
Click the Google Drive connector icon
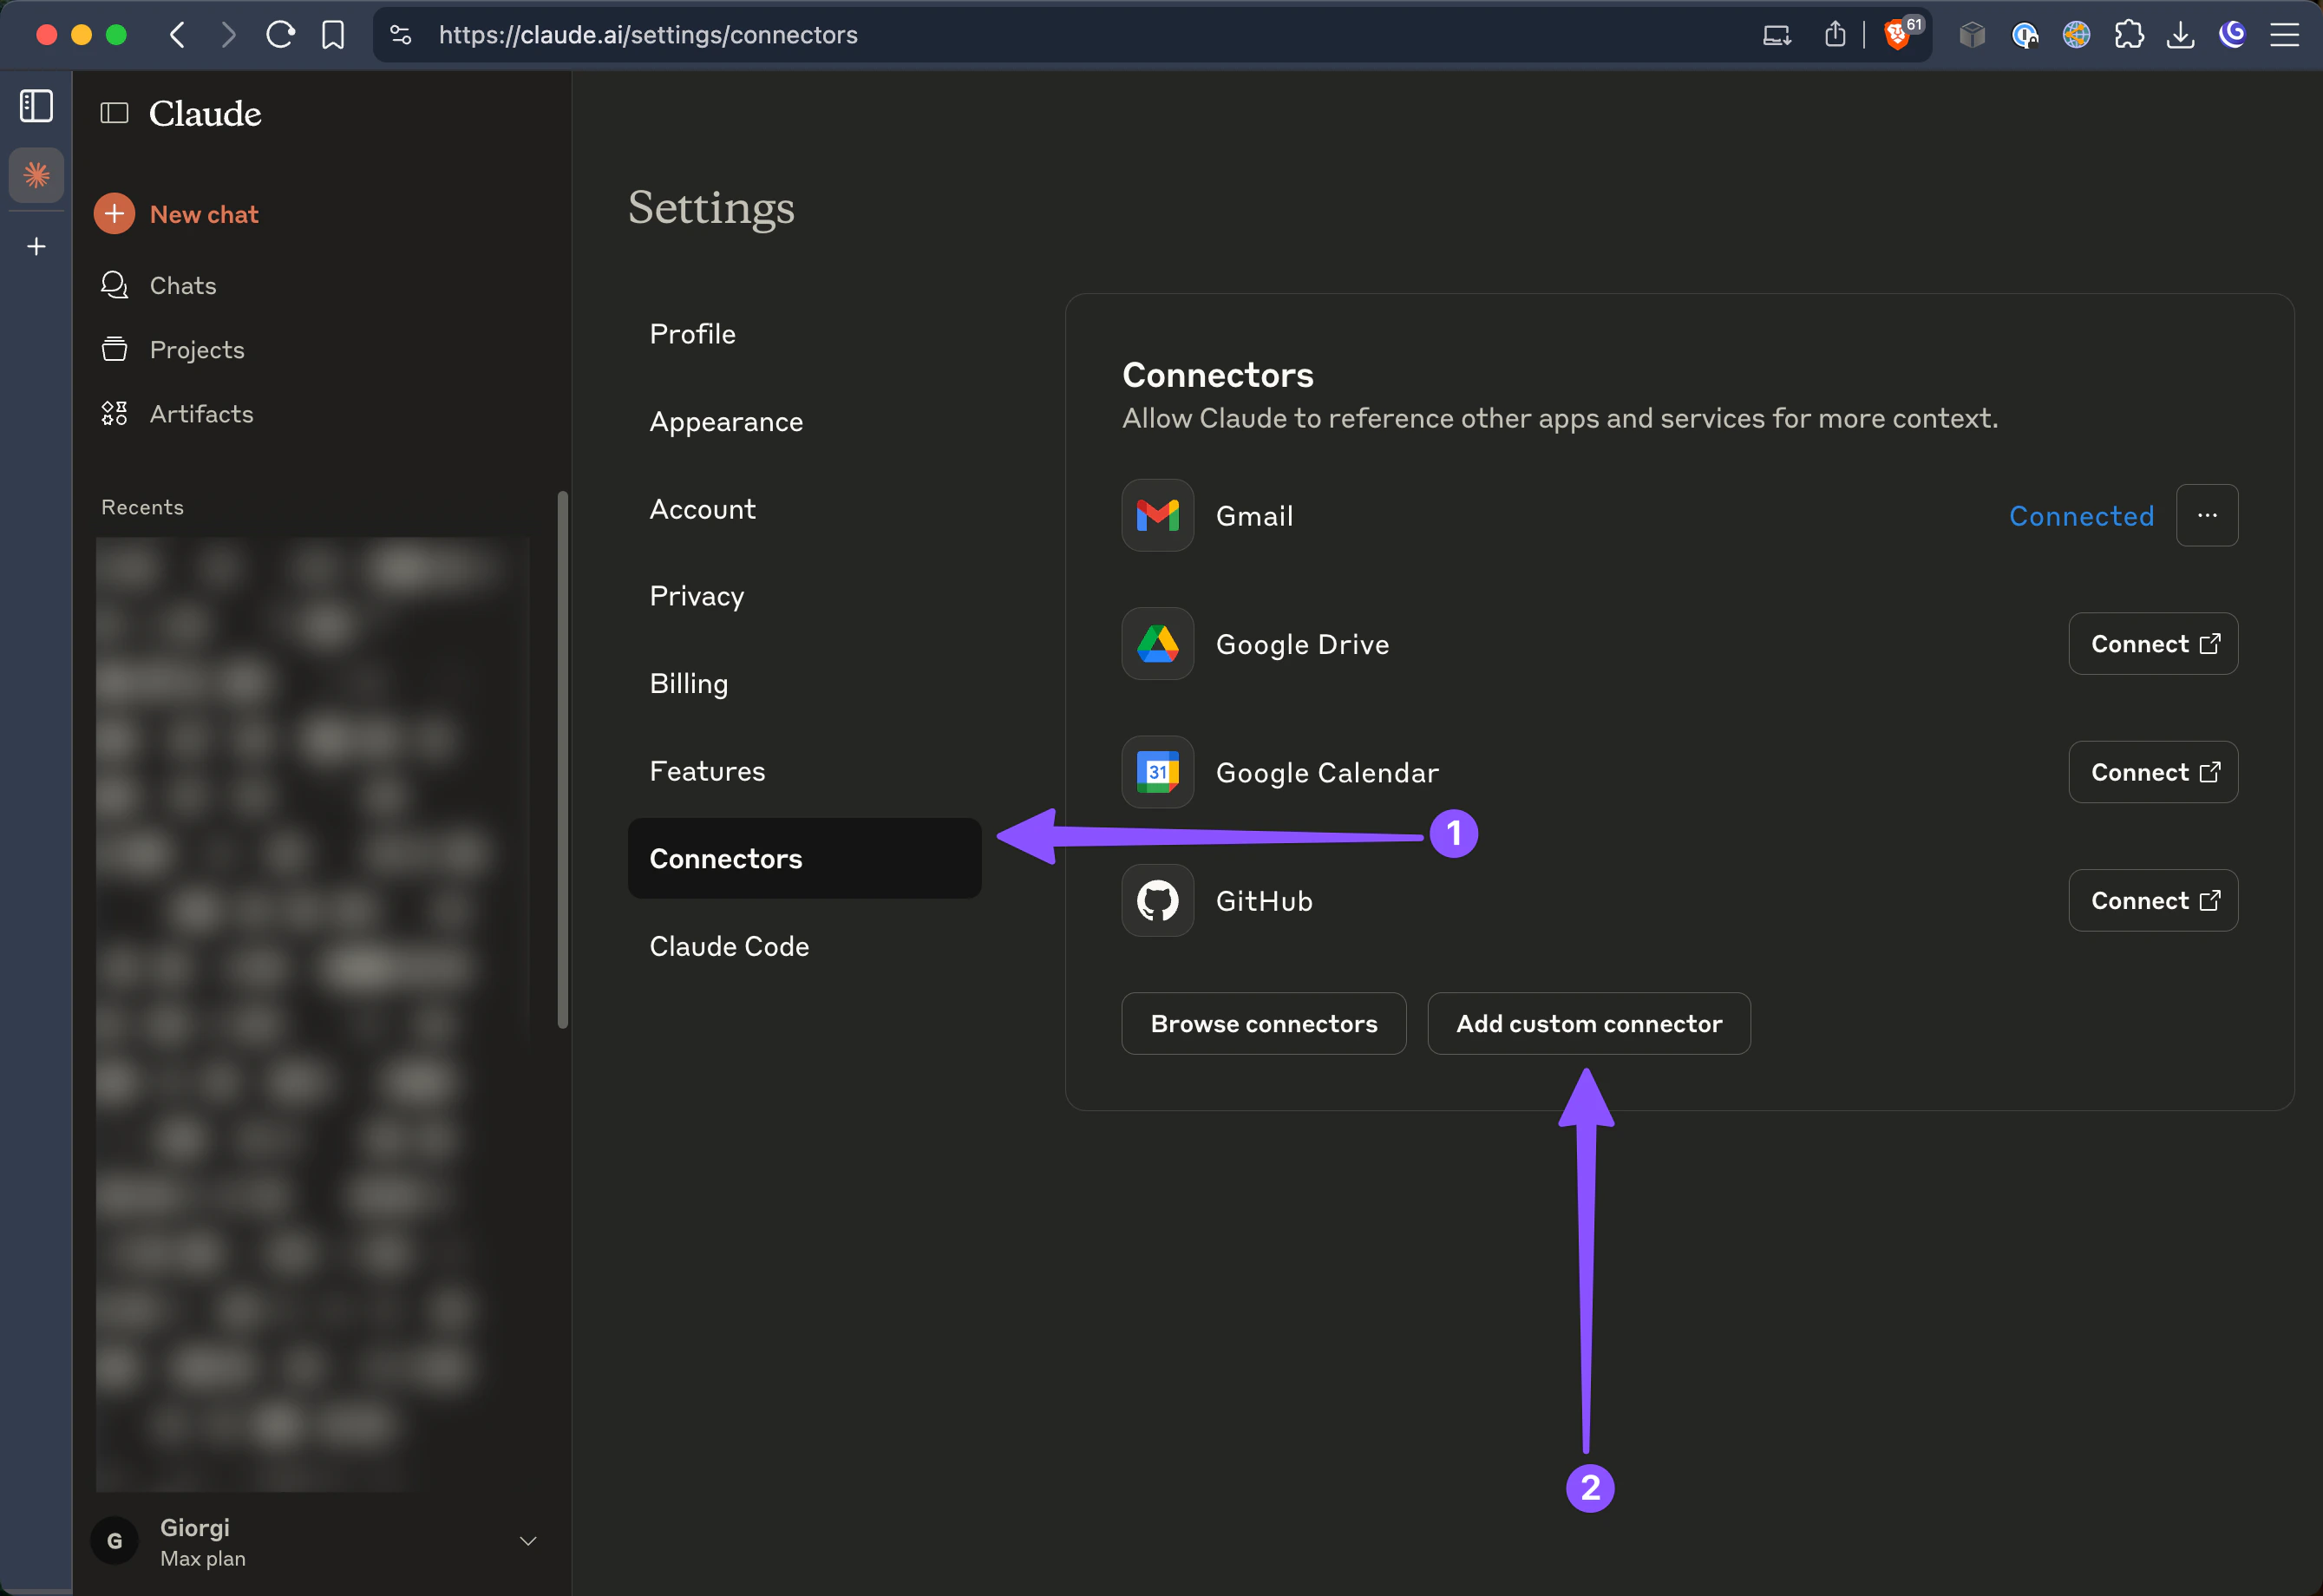point(1157,644)
